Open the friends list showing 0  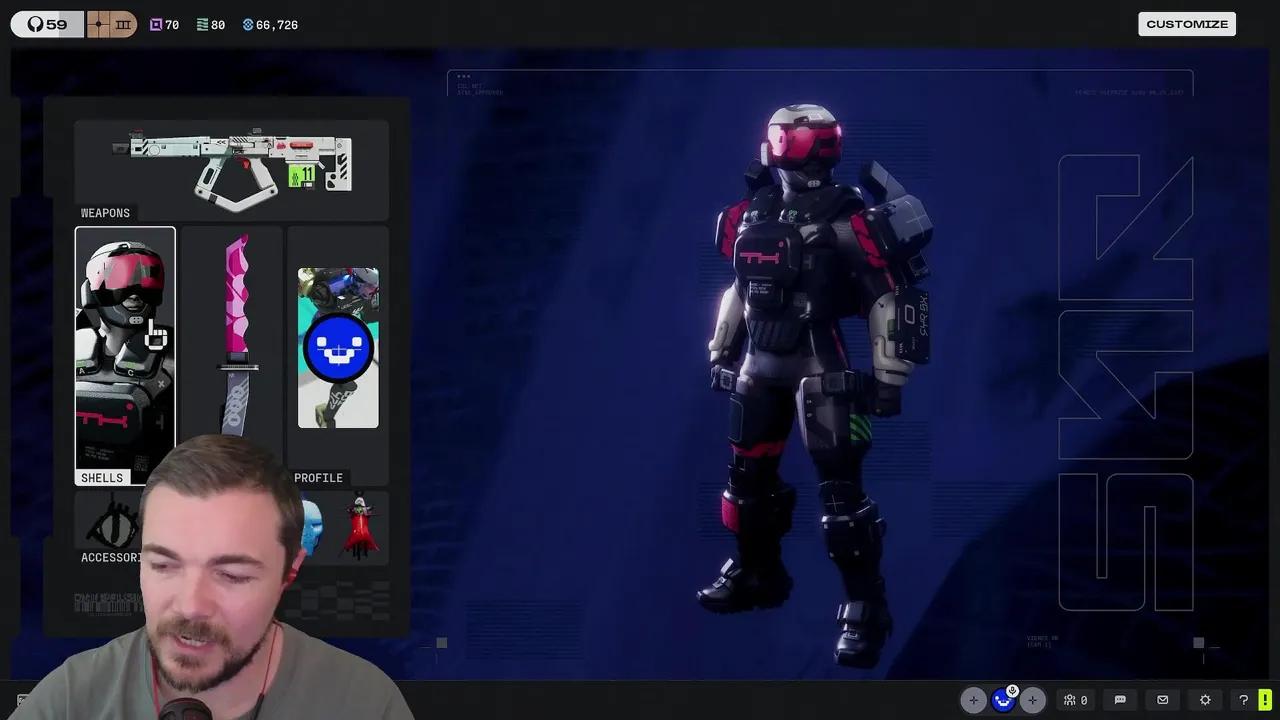click(x=1075, y=700)
